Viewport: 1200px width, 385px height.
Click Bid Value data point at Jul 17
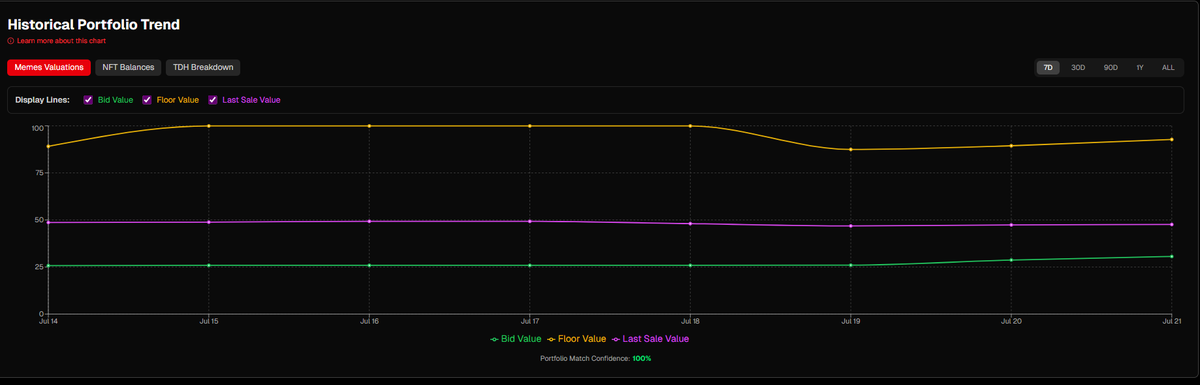(x=529, y=265)
